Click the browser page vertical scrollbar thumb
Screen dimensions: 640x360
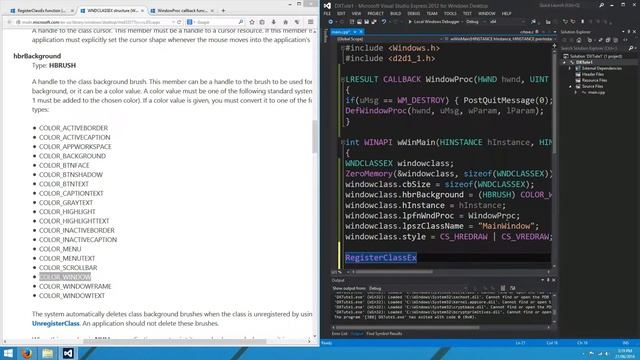[315, 137]
